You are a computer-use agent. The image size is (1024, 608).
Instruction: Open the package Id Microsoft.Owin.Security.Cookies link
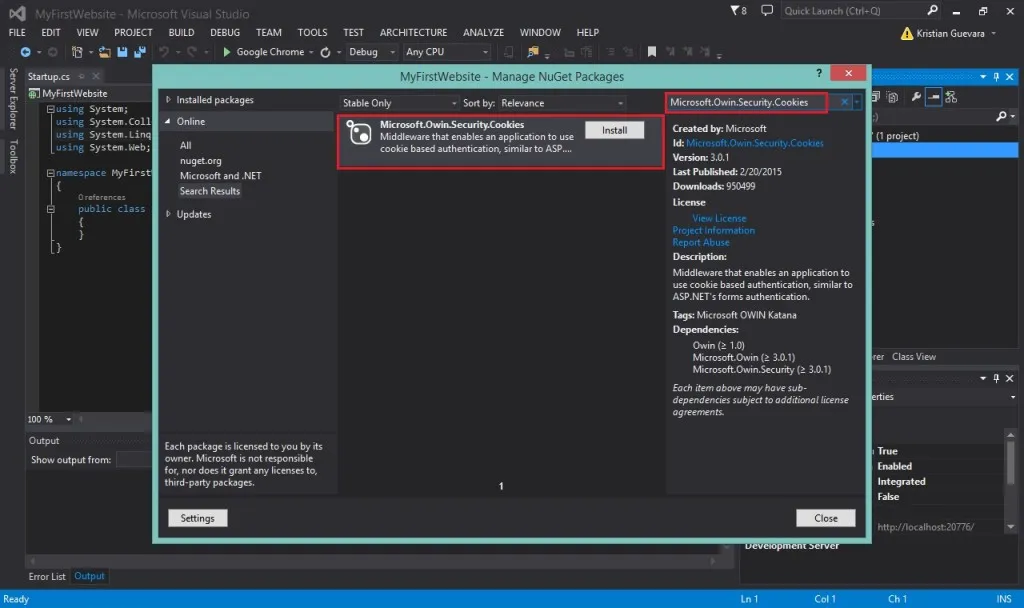click(754, 143)
